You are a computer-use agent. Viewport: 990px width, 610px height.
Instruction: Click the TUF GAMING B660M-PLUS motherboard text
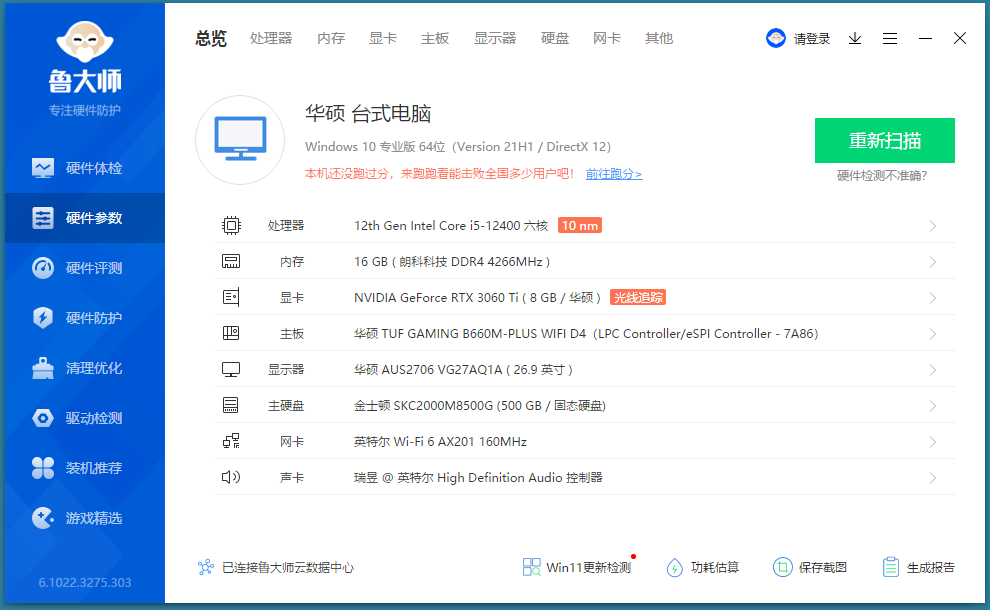coord(586,333)
